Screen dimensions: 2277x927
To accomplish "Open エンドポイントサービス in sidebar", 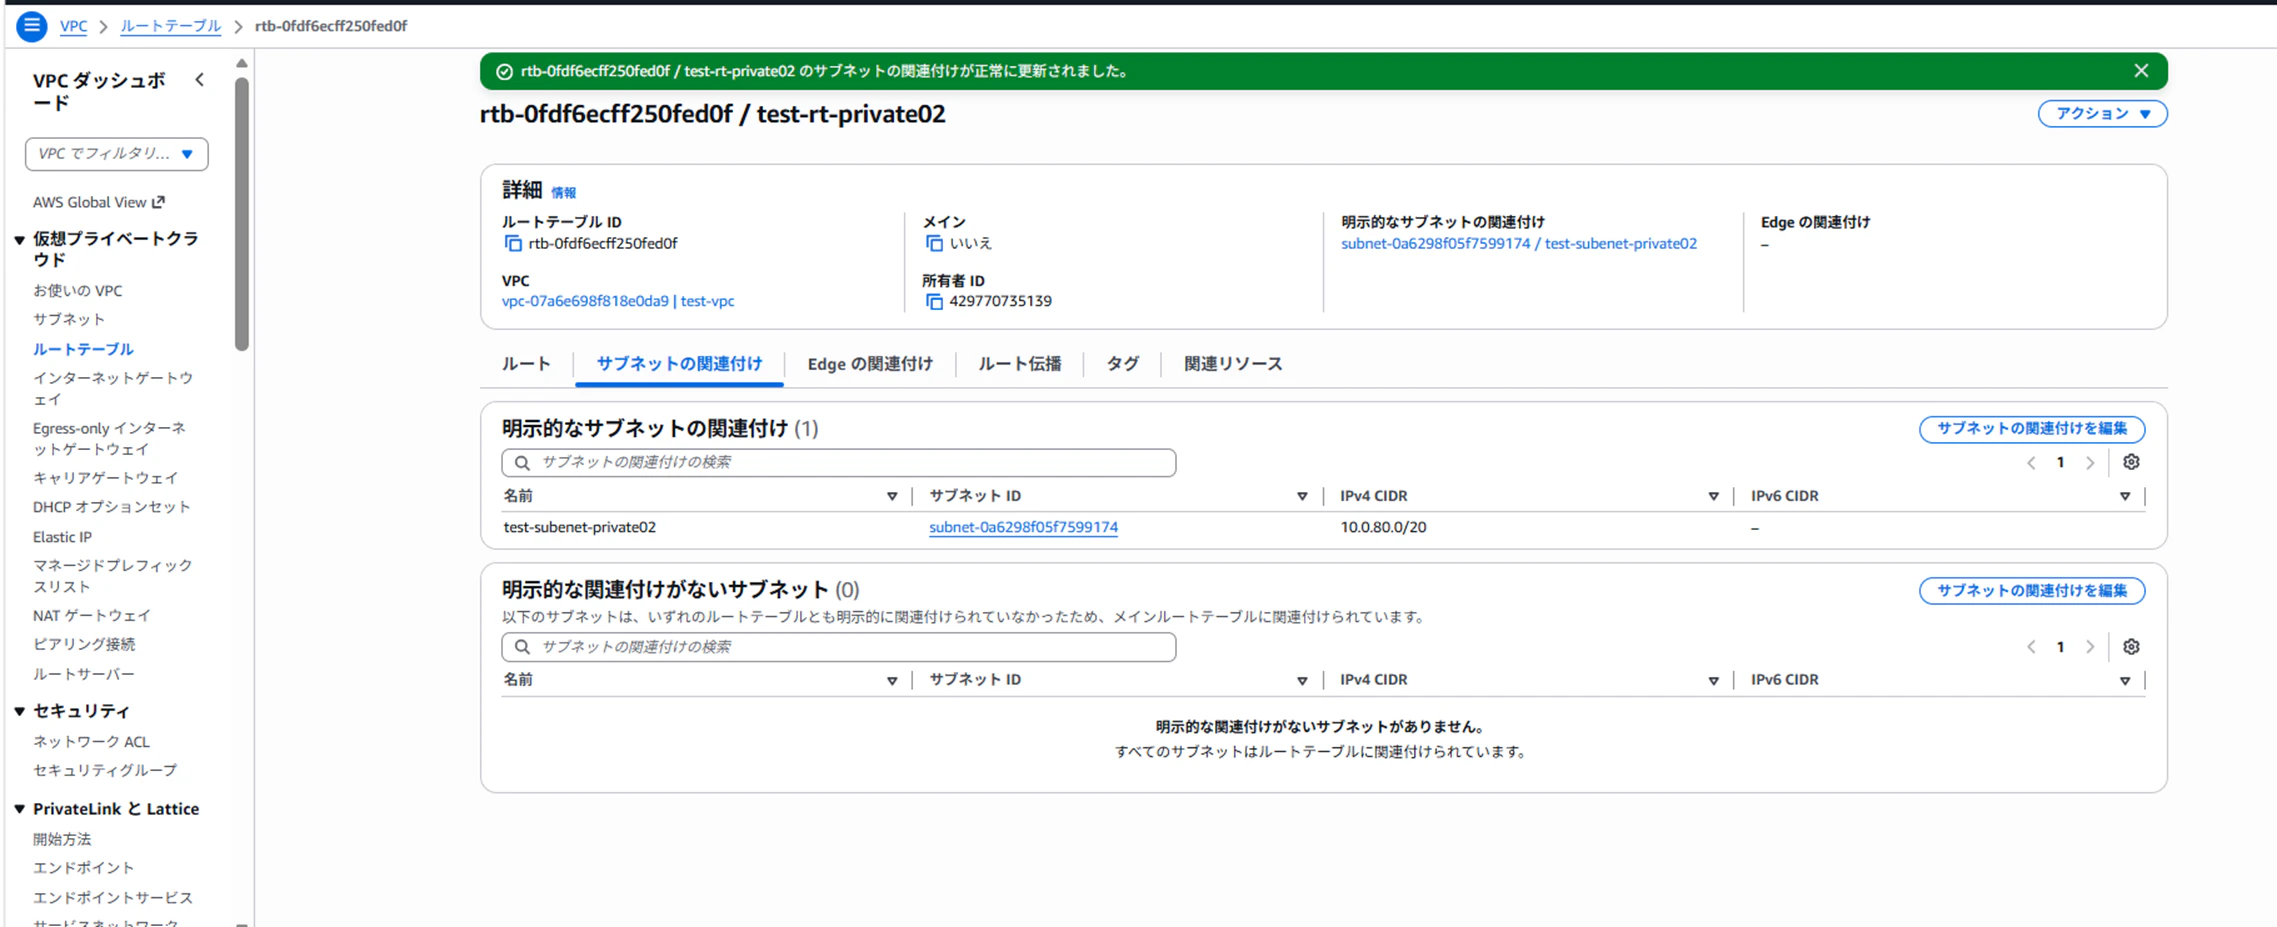I will point(113,898).
